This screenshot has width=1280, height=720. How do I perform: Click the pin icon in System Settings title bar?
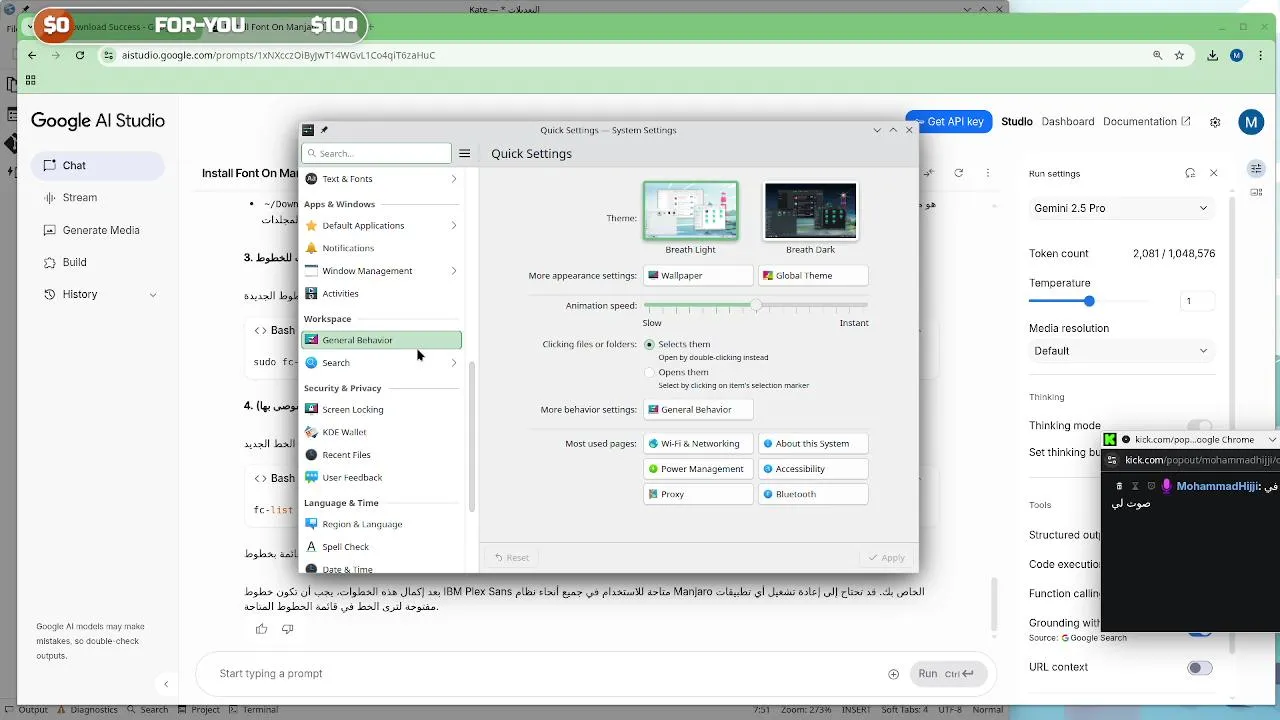pyautogui.click(x=324, y=130)
